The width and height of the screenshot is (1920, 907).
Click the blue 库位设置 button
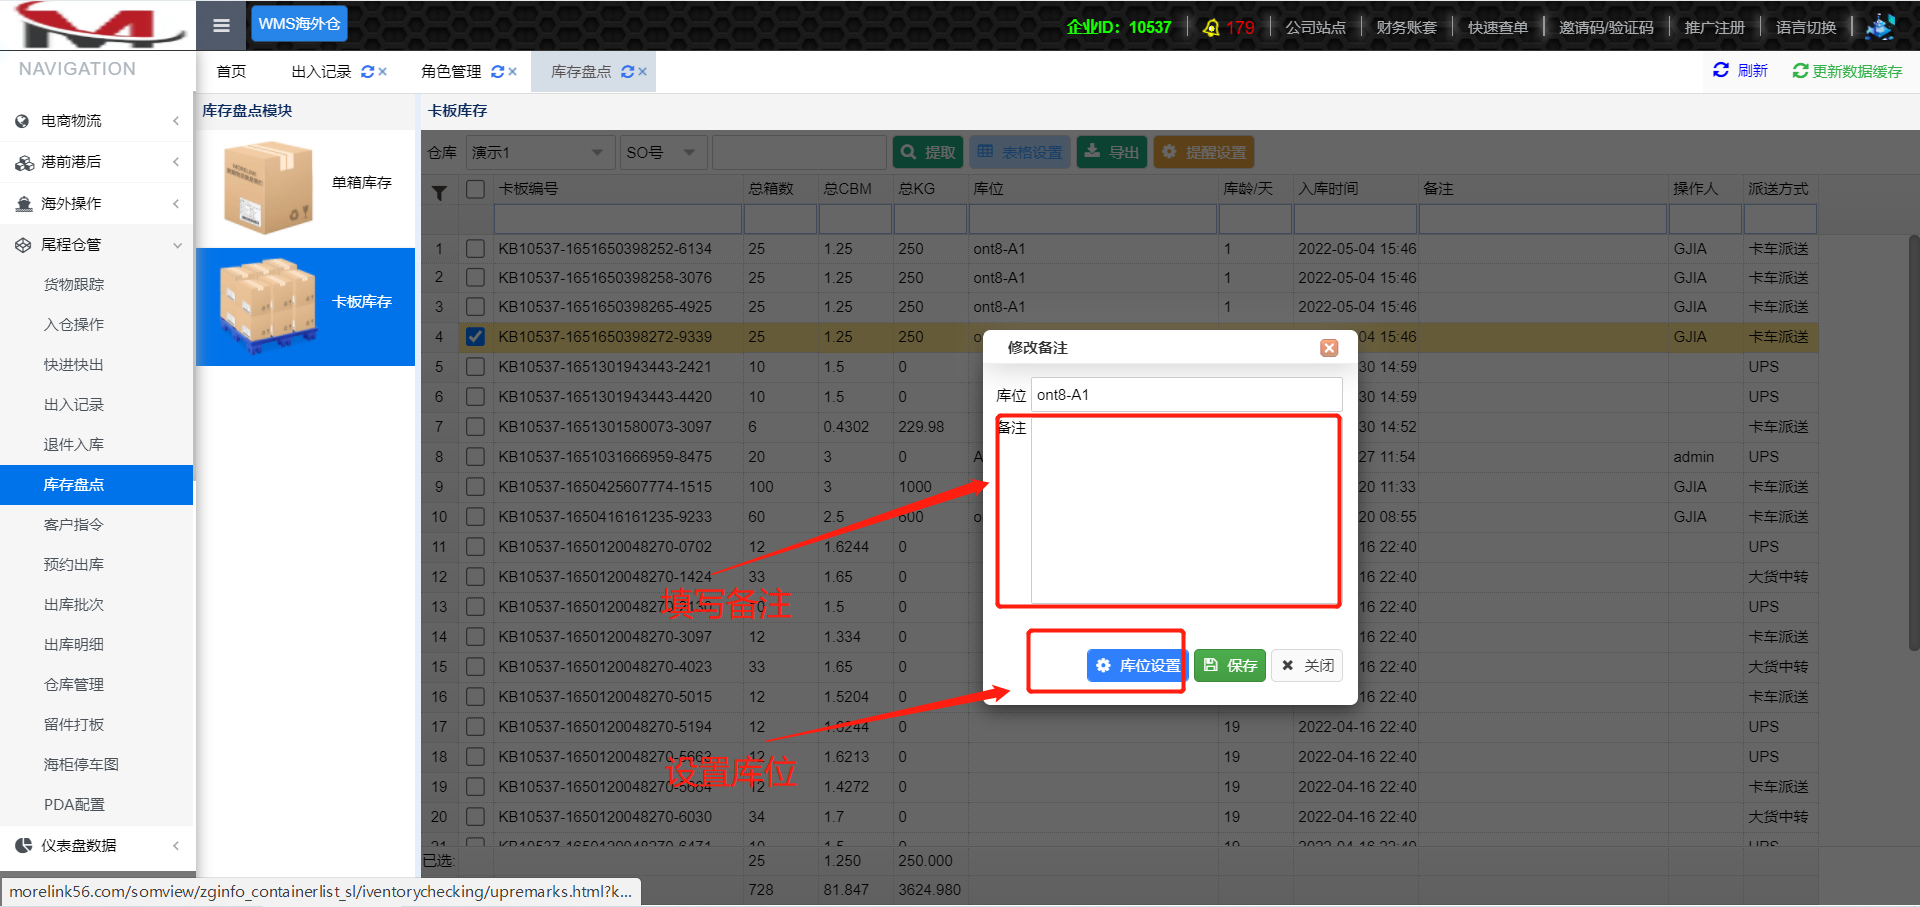(x=1137, y=666)
